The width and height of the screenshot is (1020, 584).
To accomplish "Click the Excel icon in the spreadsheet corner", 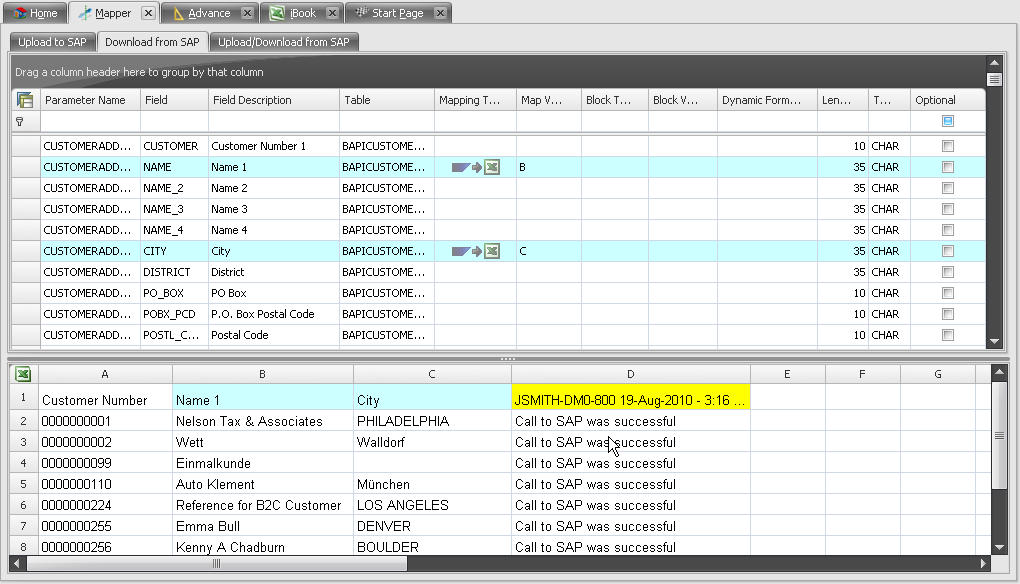I will pos(23,374).
